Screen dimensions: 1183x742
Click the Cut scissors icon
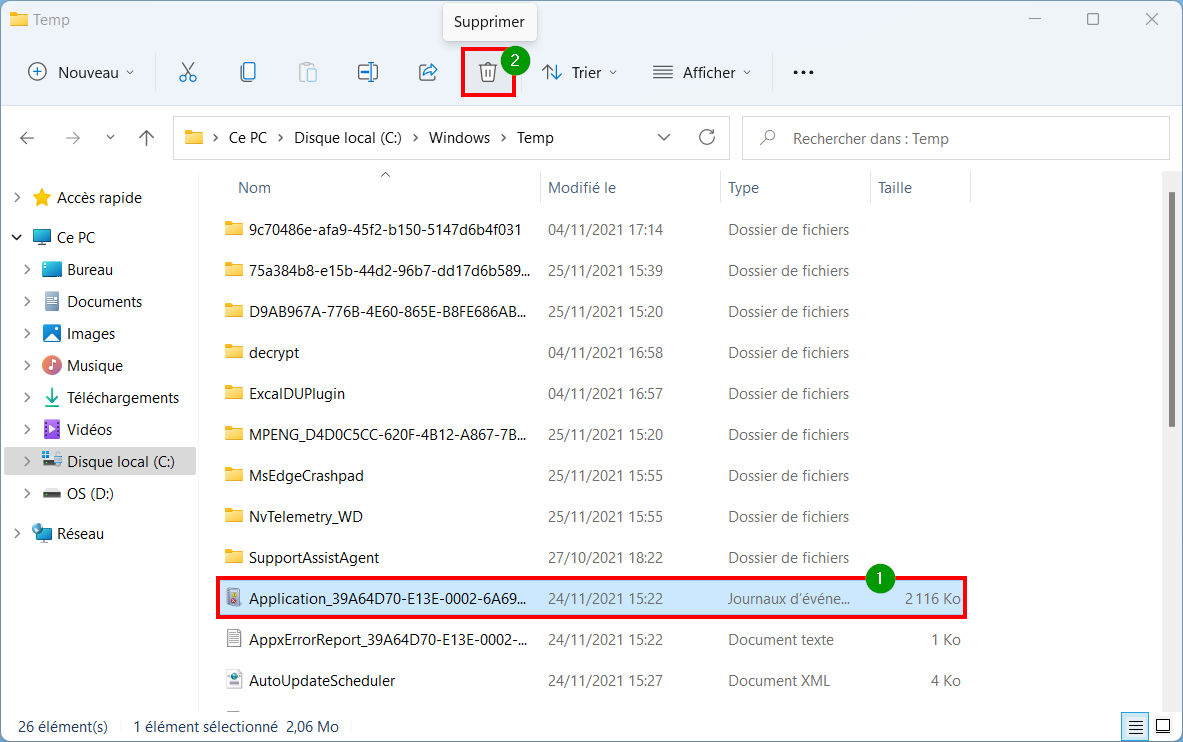point(188,72)
